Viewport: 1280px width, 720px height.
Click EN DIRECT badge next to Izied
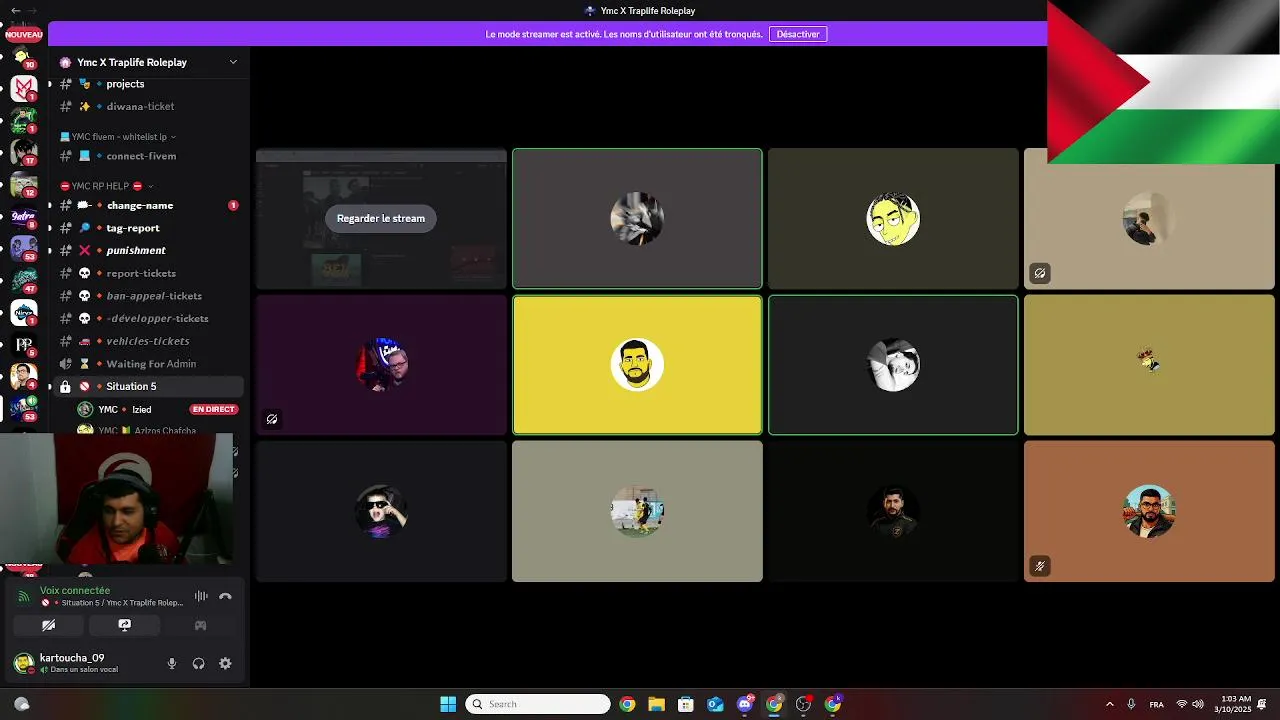coord(213,409)
